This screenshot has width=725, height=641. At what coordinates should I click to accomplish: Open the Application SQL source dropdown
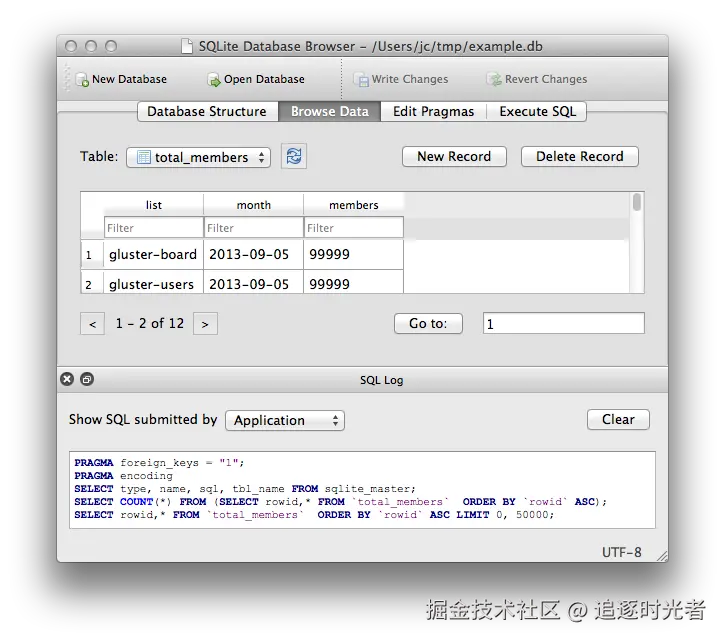point(285,420)
